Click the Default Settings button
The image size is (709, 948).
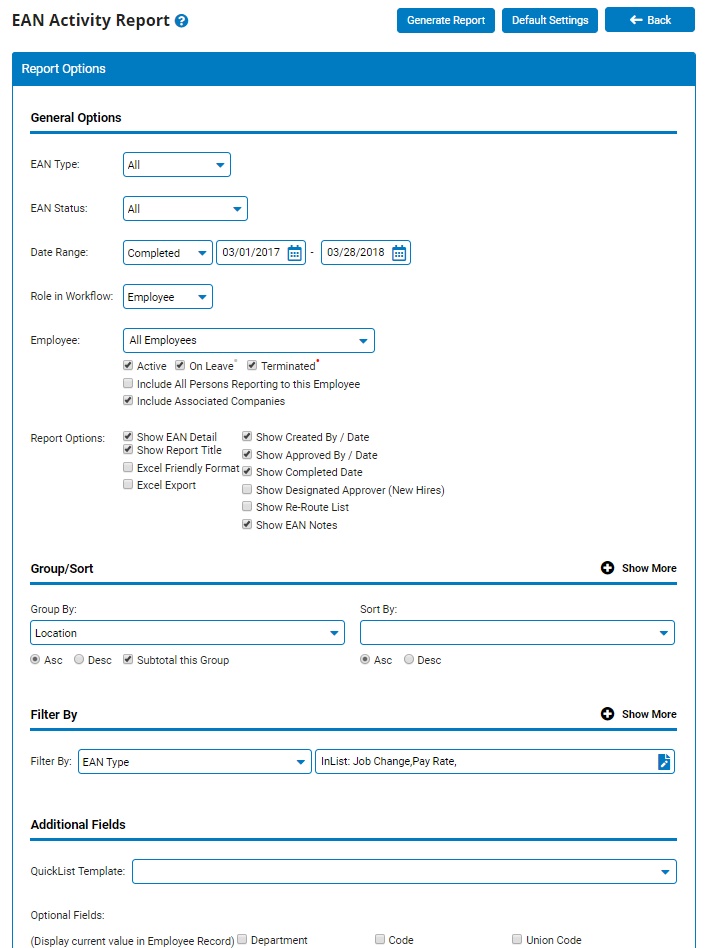coord(549,20)
